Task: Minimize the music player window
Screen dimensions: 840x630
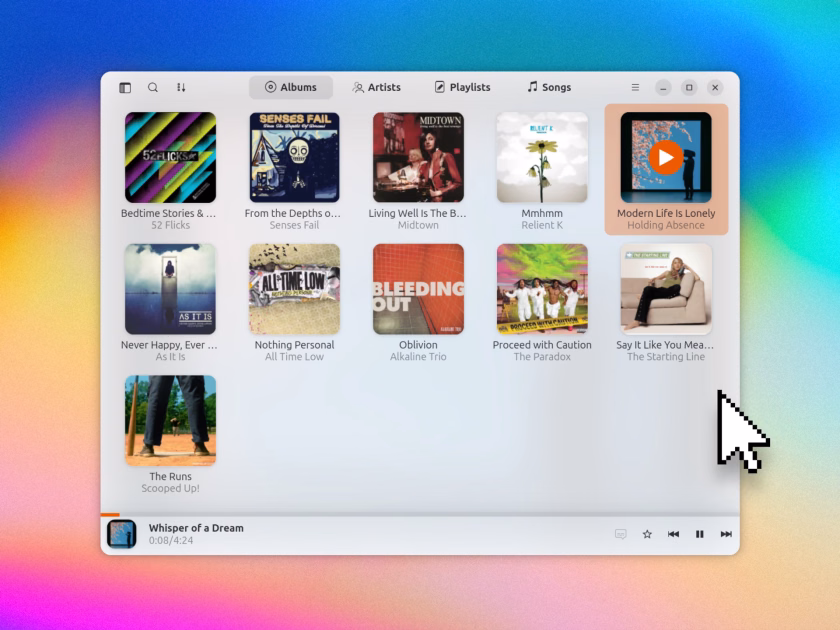Action: tap(663, 87)
